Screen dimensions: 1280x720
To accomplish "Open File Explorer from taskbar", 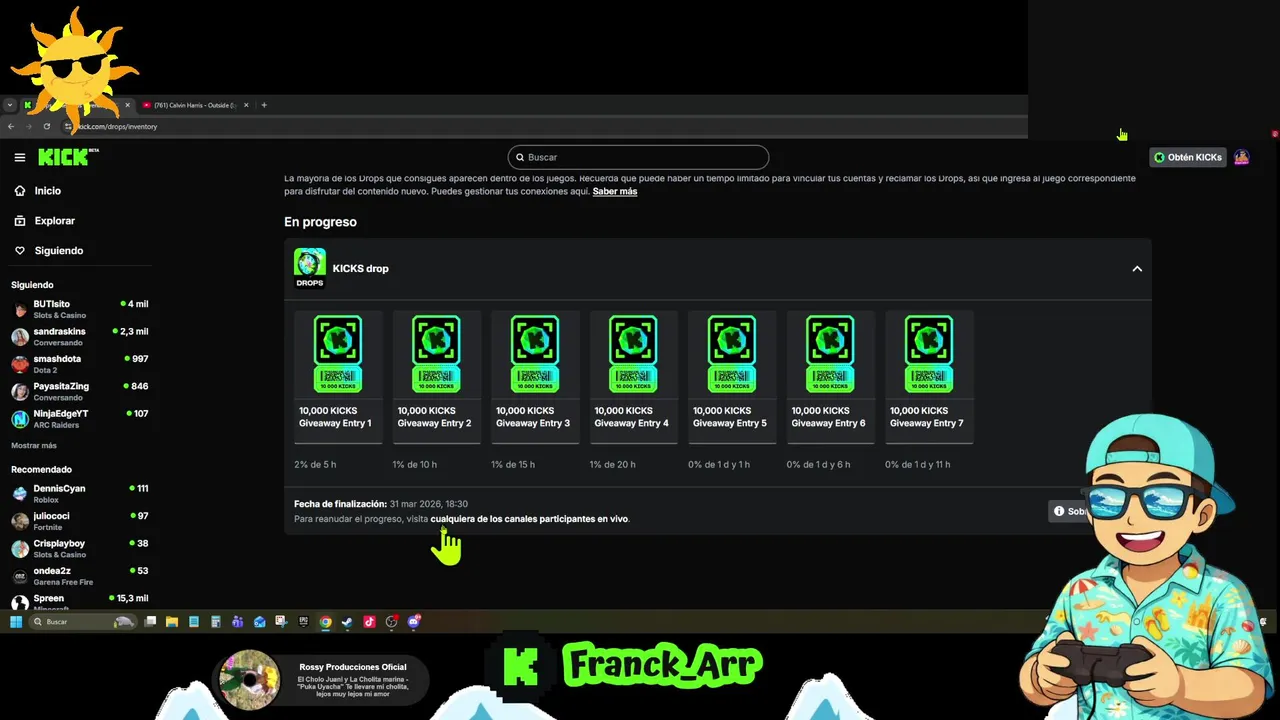I will coord(172,622).
